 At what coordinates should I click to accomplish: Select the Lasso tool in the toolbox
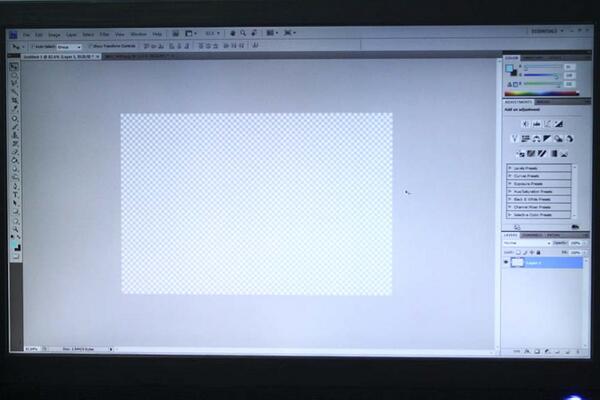15,84
